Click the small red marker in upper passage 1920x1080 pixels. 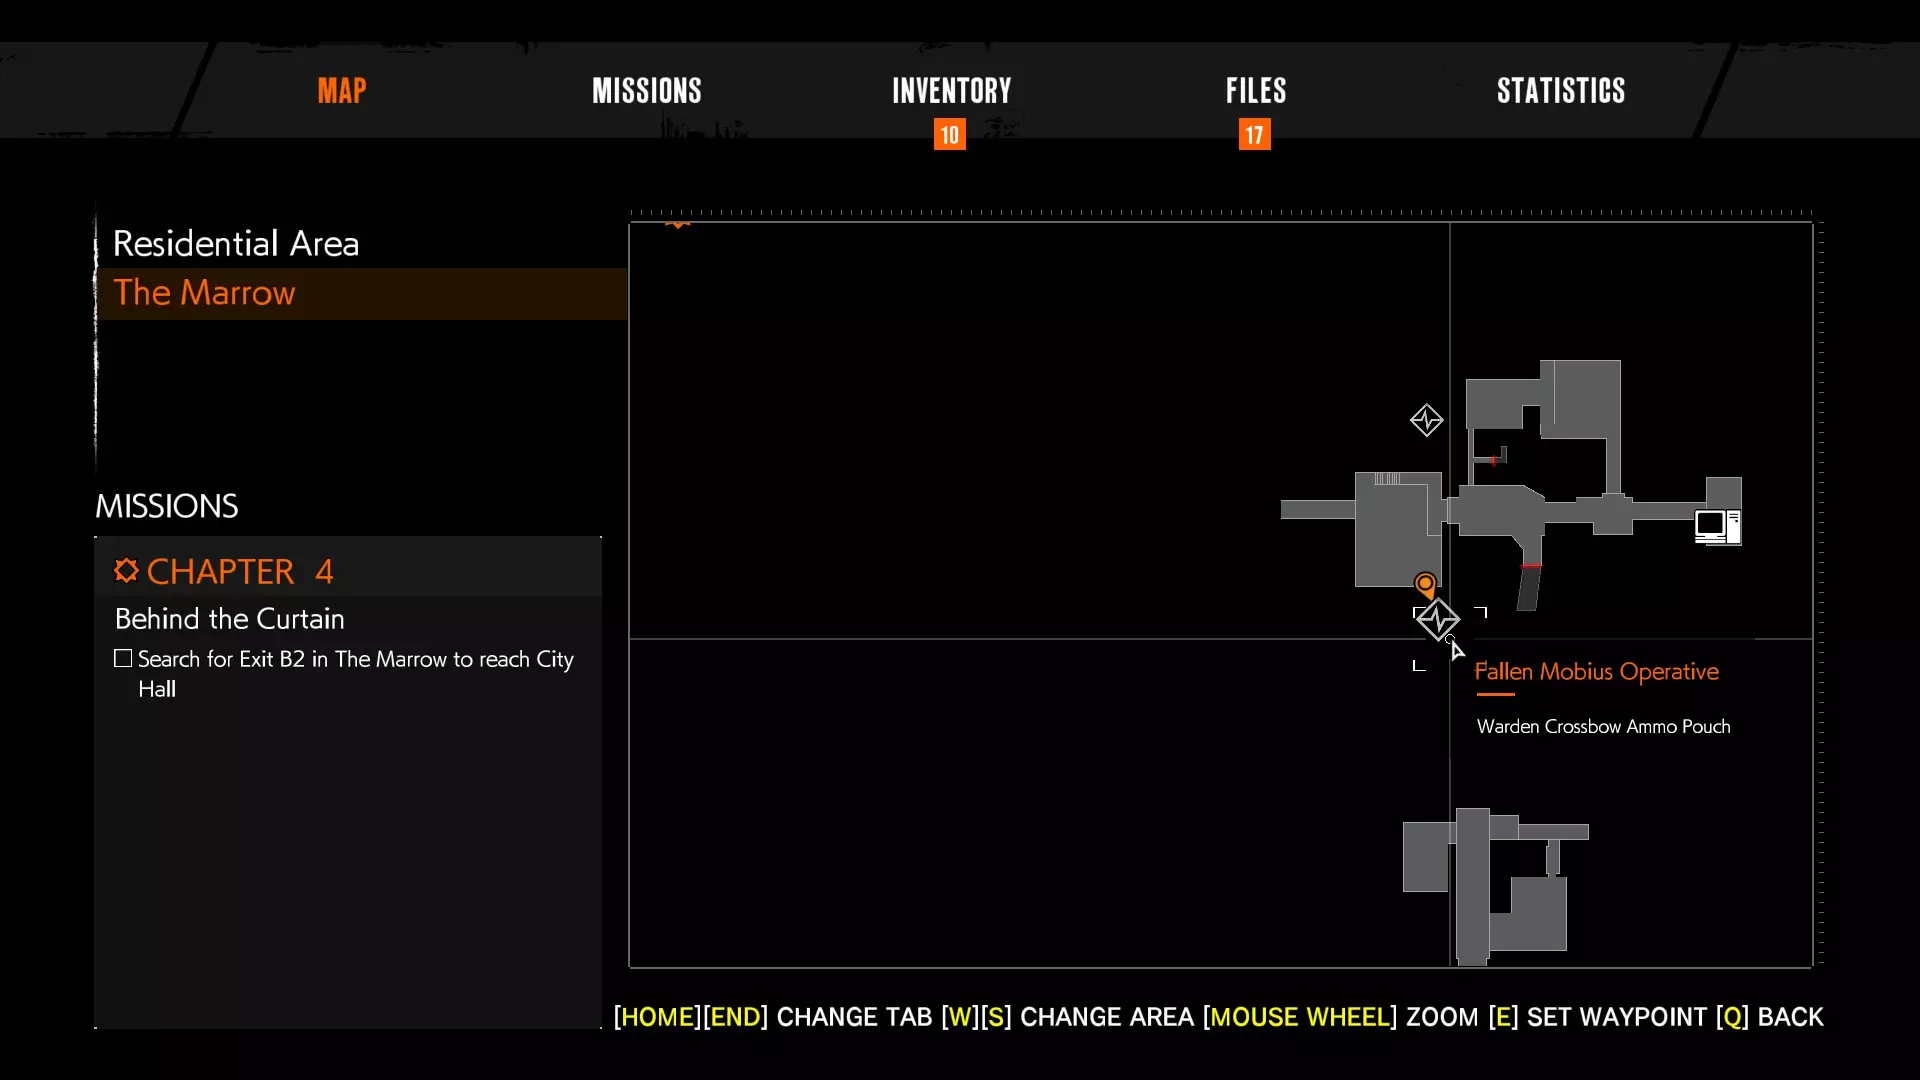point(1494,461)
